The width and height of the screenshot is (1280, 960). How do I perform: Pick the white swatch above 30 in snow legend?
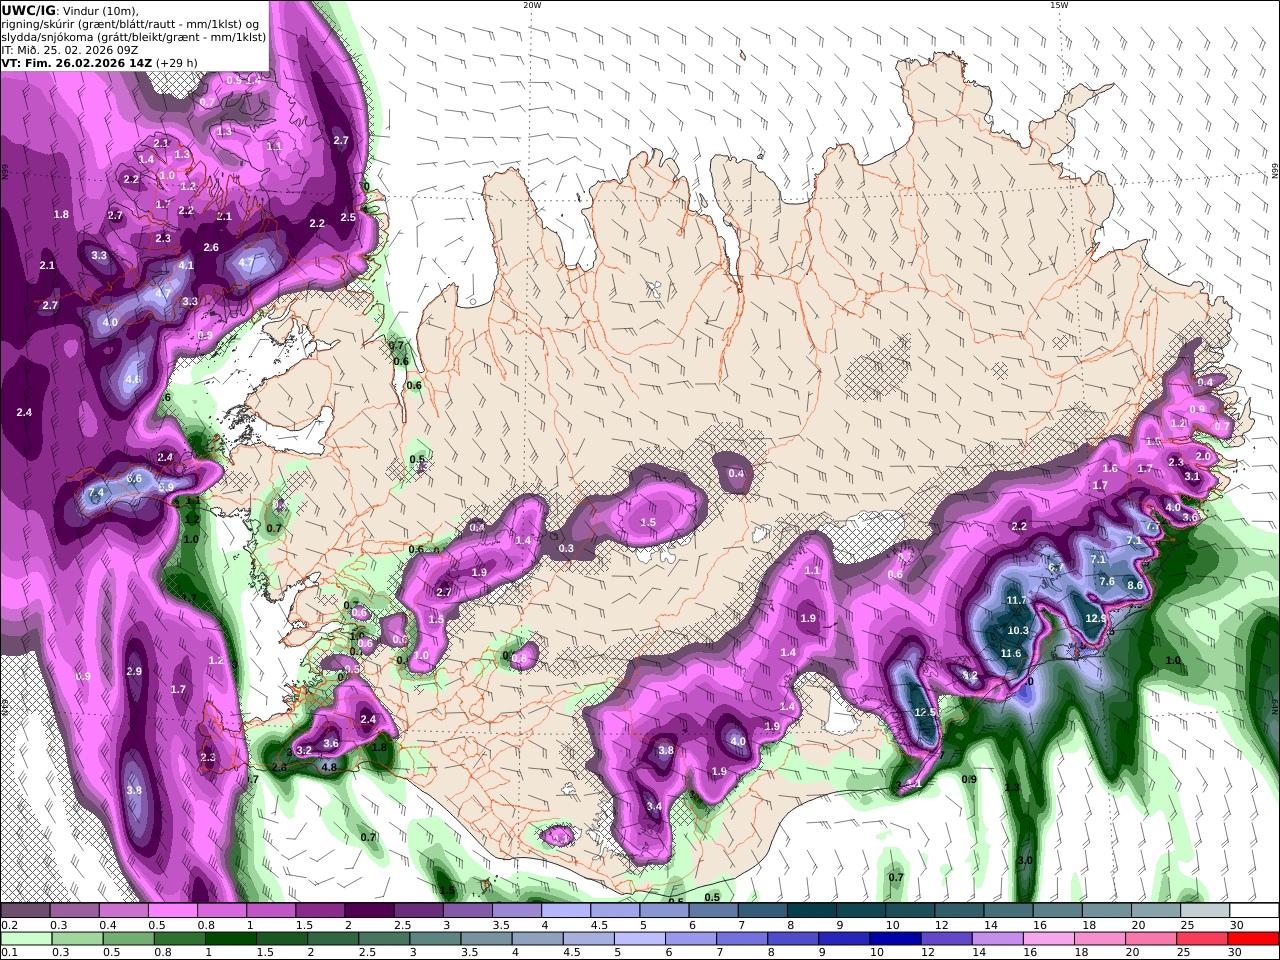[1255, 911]
